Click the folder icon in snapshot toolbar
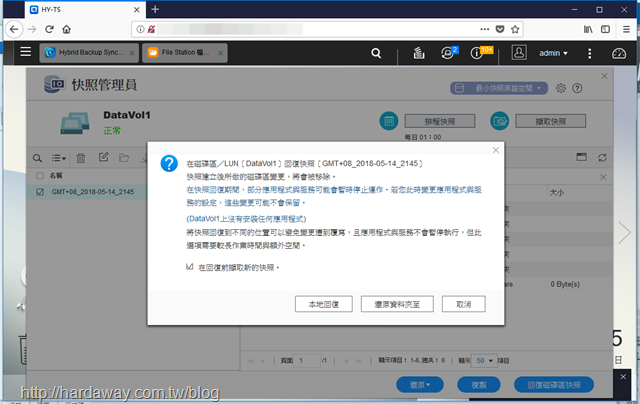Screen dimensions: 640x404 click(x=124, y=158)
